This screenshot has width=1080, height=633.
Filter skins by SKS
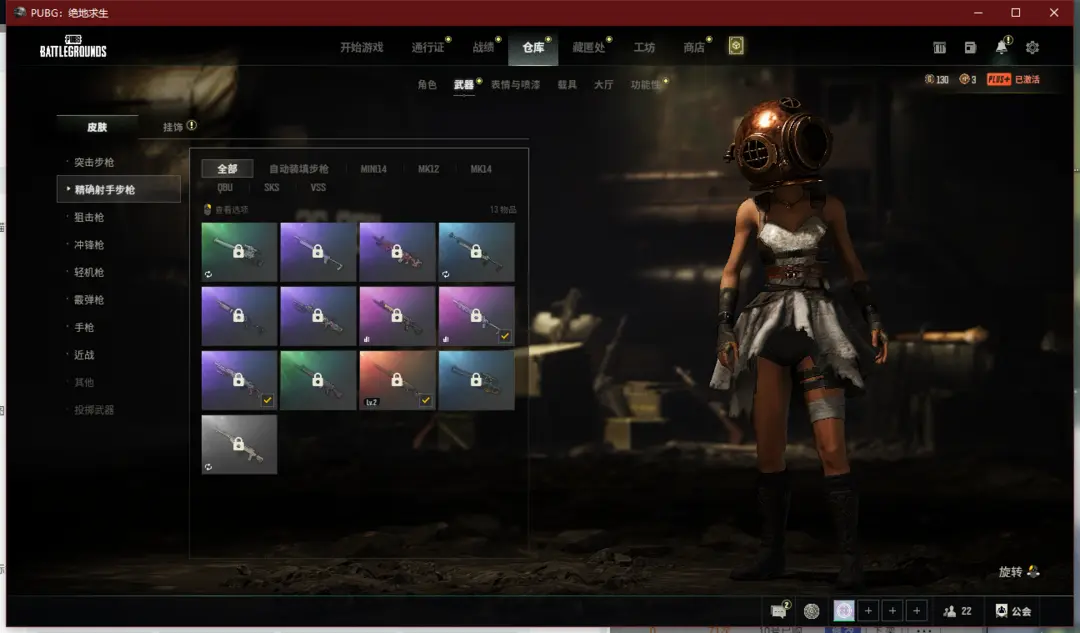[x=271, y=187]
